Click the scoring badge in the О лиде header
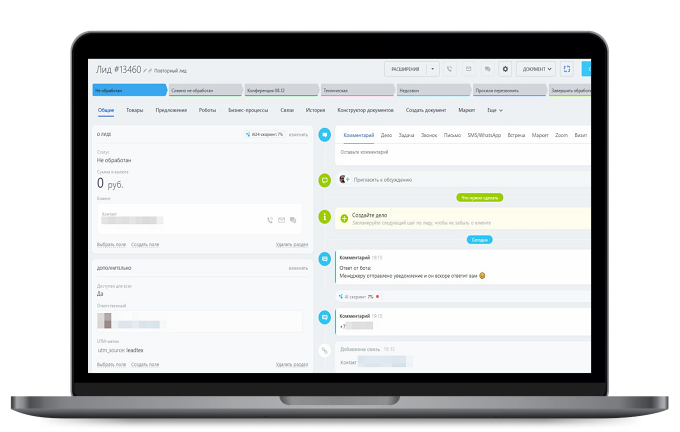This screenshot has height=432, width=680. (265, 134)
